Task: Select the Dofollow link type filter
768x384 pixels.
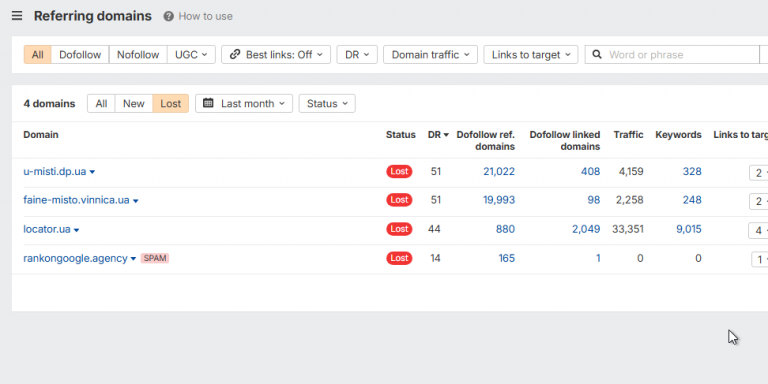Action: pyautogui.click(x=80, y=54)
